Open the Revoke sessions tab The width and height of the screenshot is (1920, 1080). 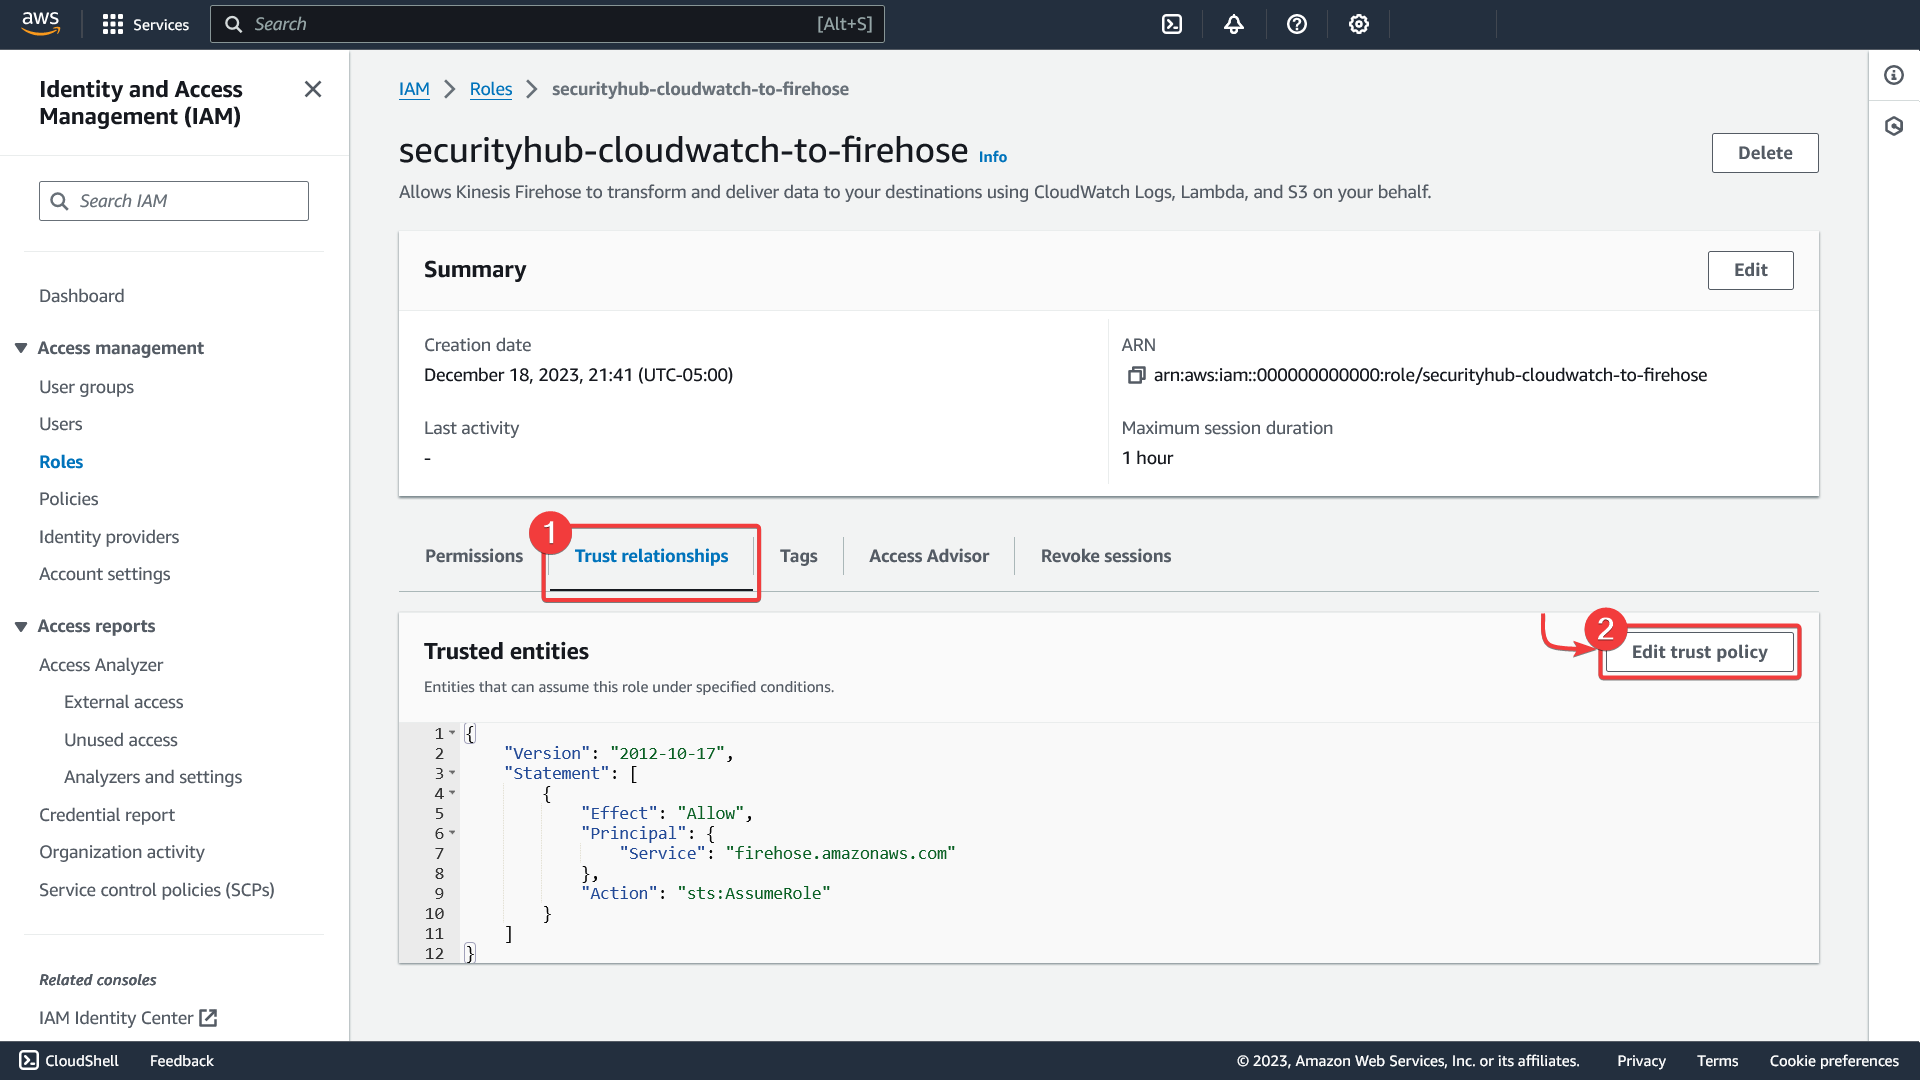[x=1106, y=556]
